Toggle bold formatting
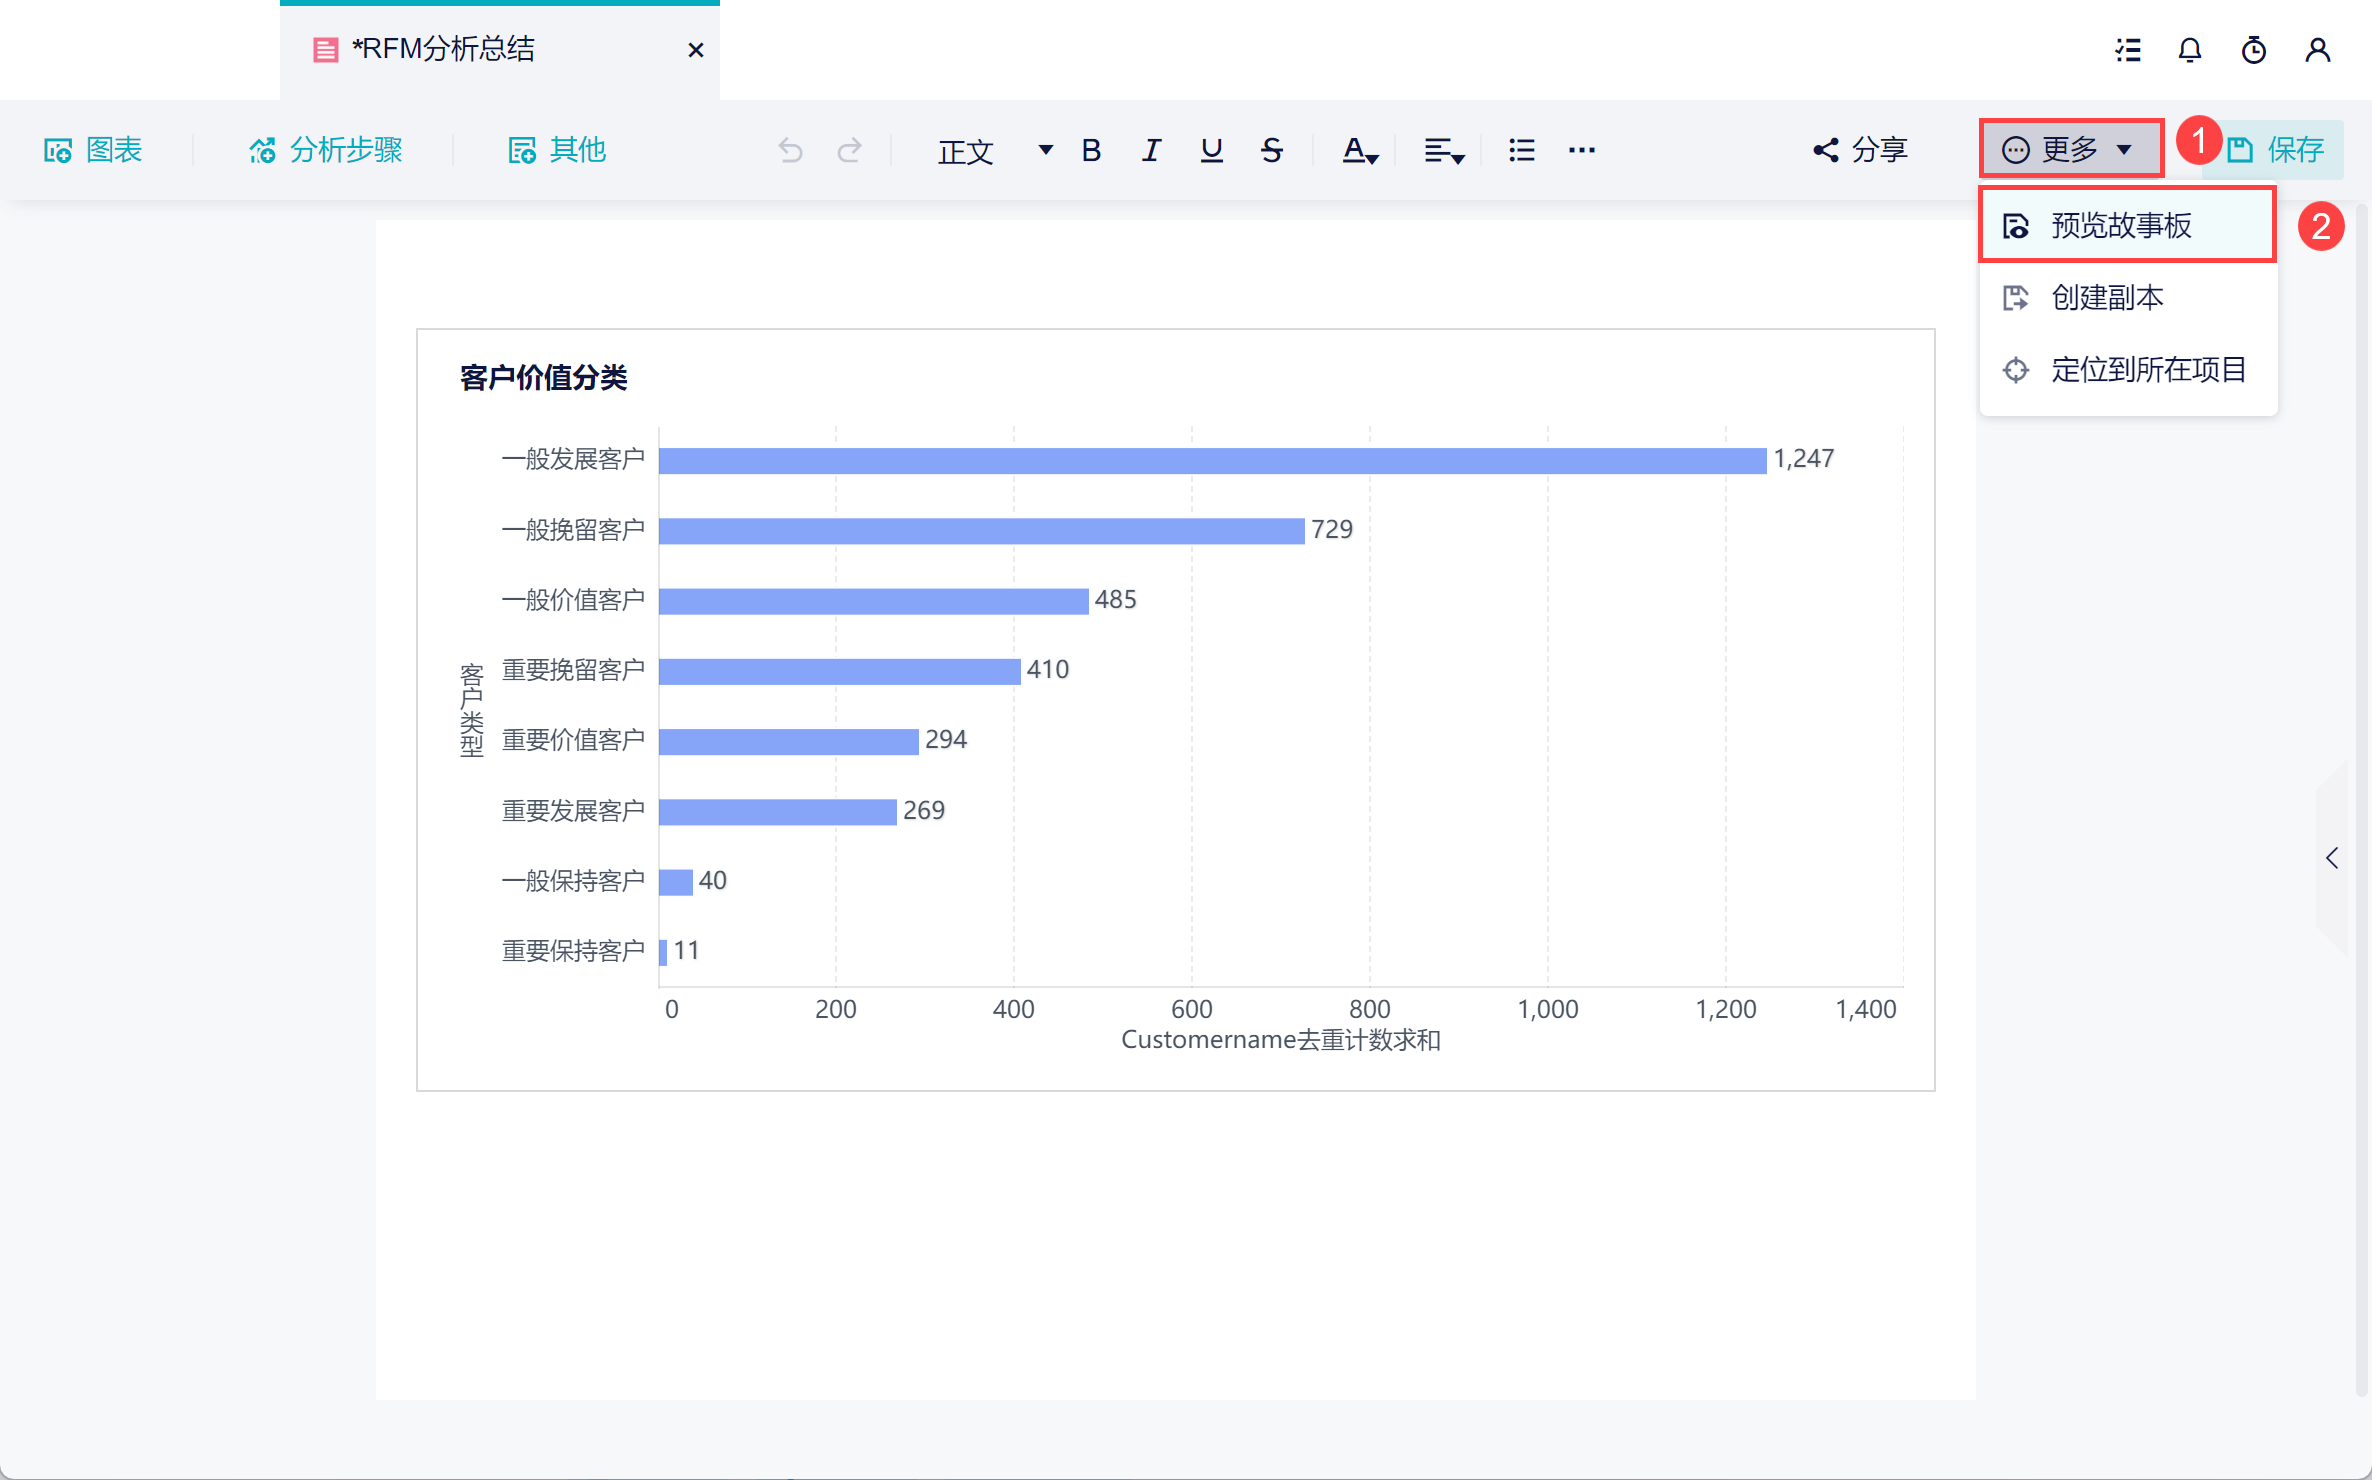Viewport: 2372px width, 1480px height. 1091,150
